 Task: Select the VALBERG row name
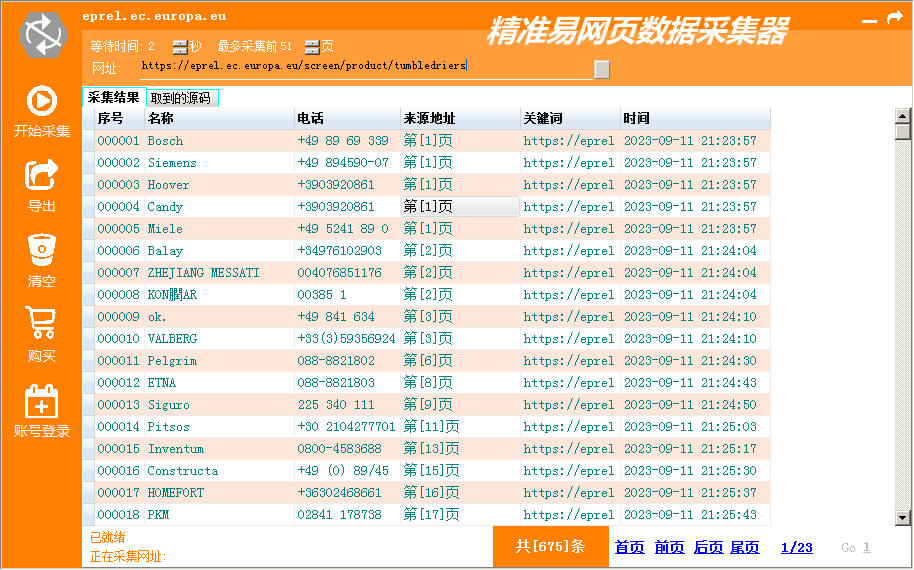click(x=172, y=339)
